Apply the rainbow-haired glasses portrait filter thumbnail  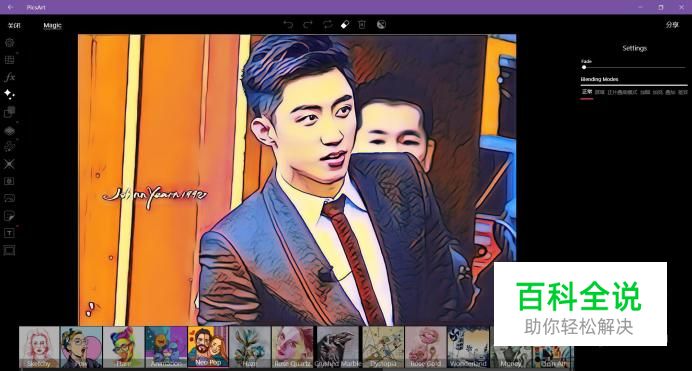[x=124, y=347]
